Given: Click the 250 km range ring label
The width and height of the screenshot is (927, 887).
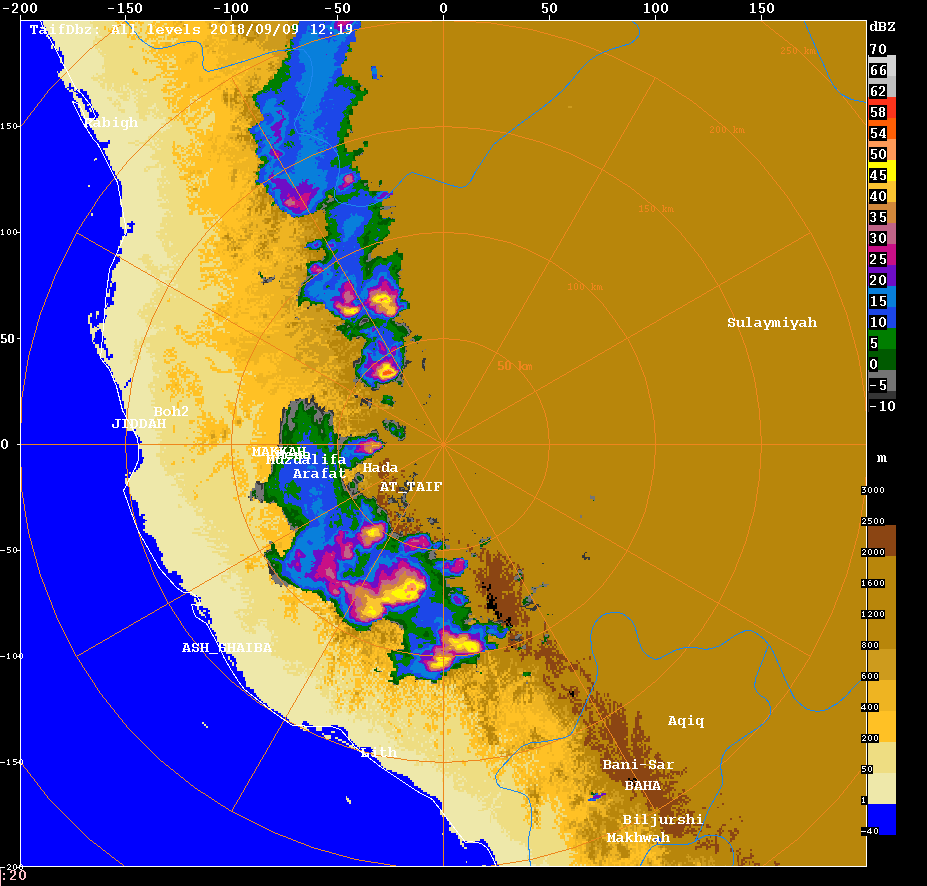Looking at the screenshot, I should 798,51.
